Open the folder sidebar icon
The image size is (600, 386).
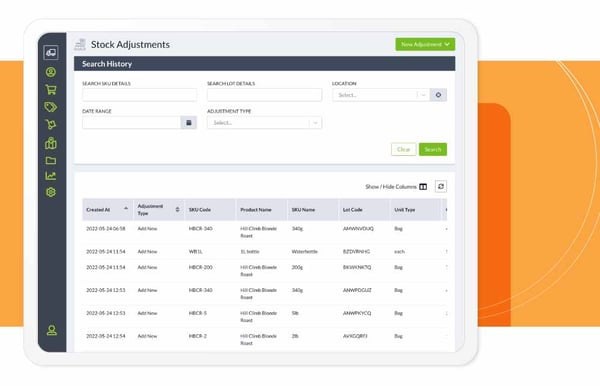(51, 160)
